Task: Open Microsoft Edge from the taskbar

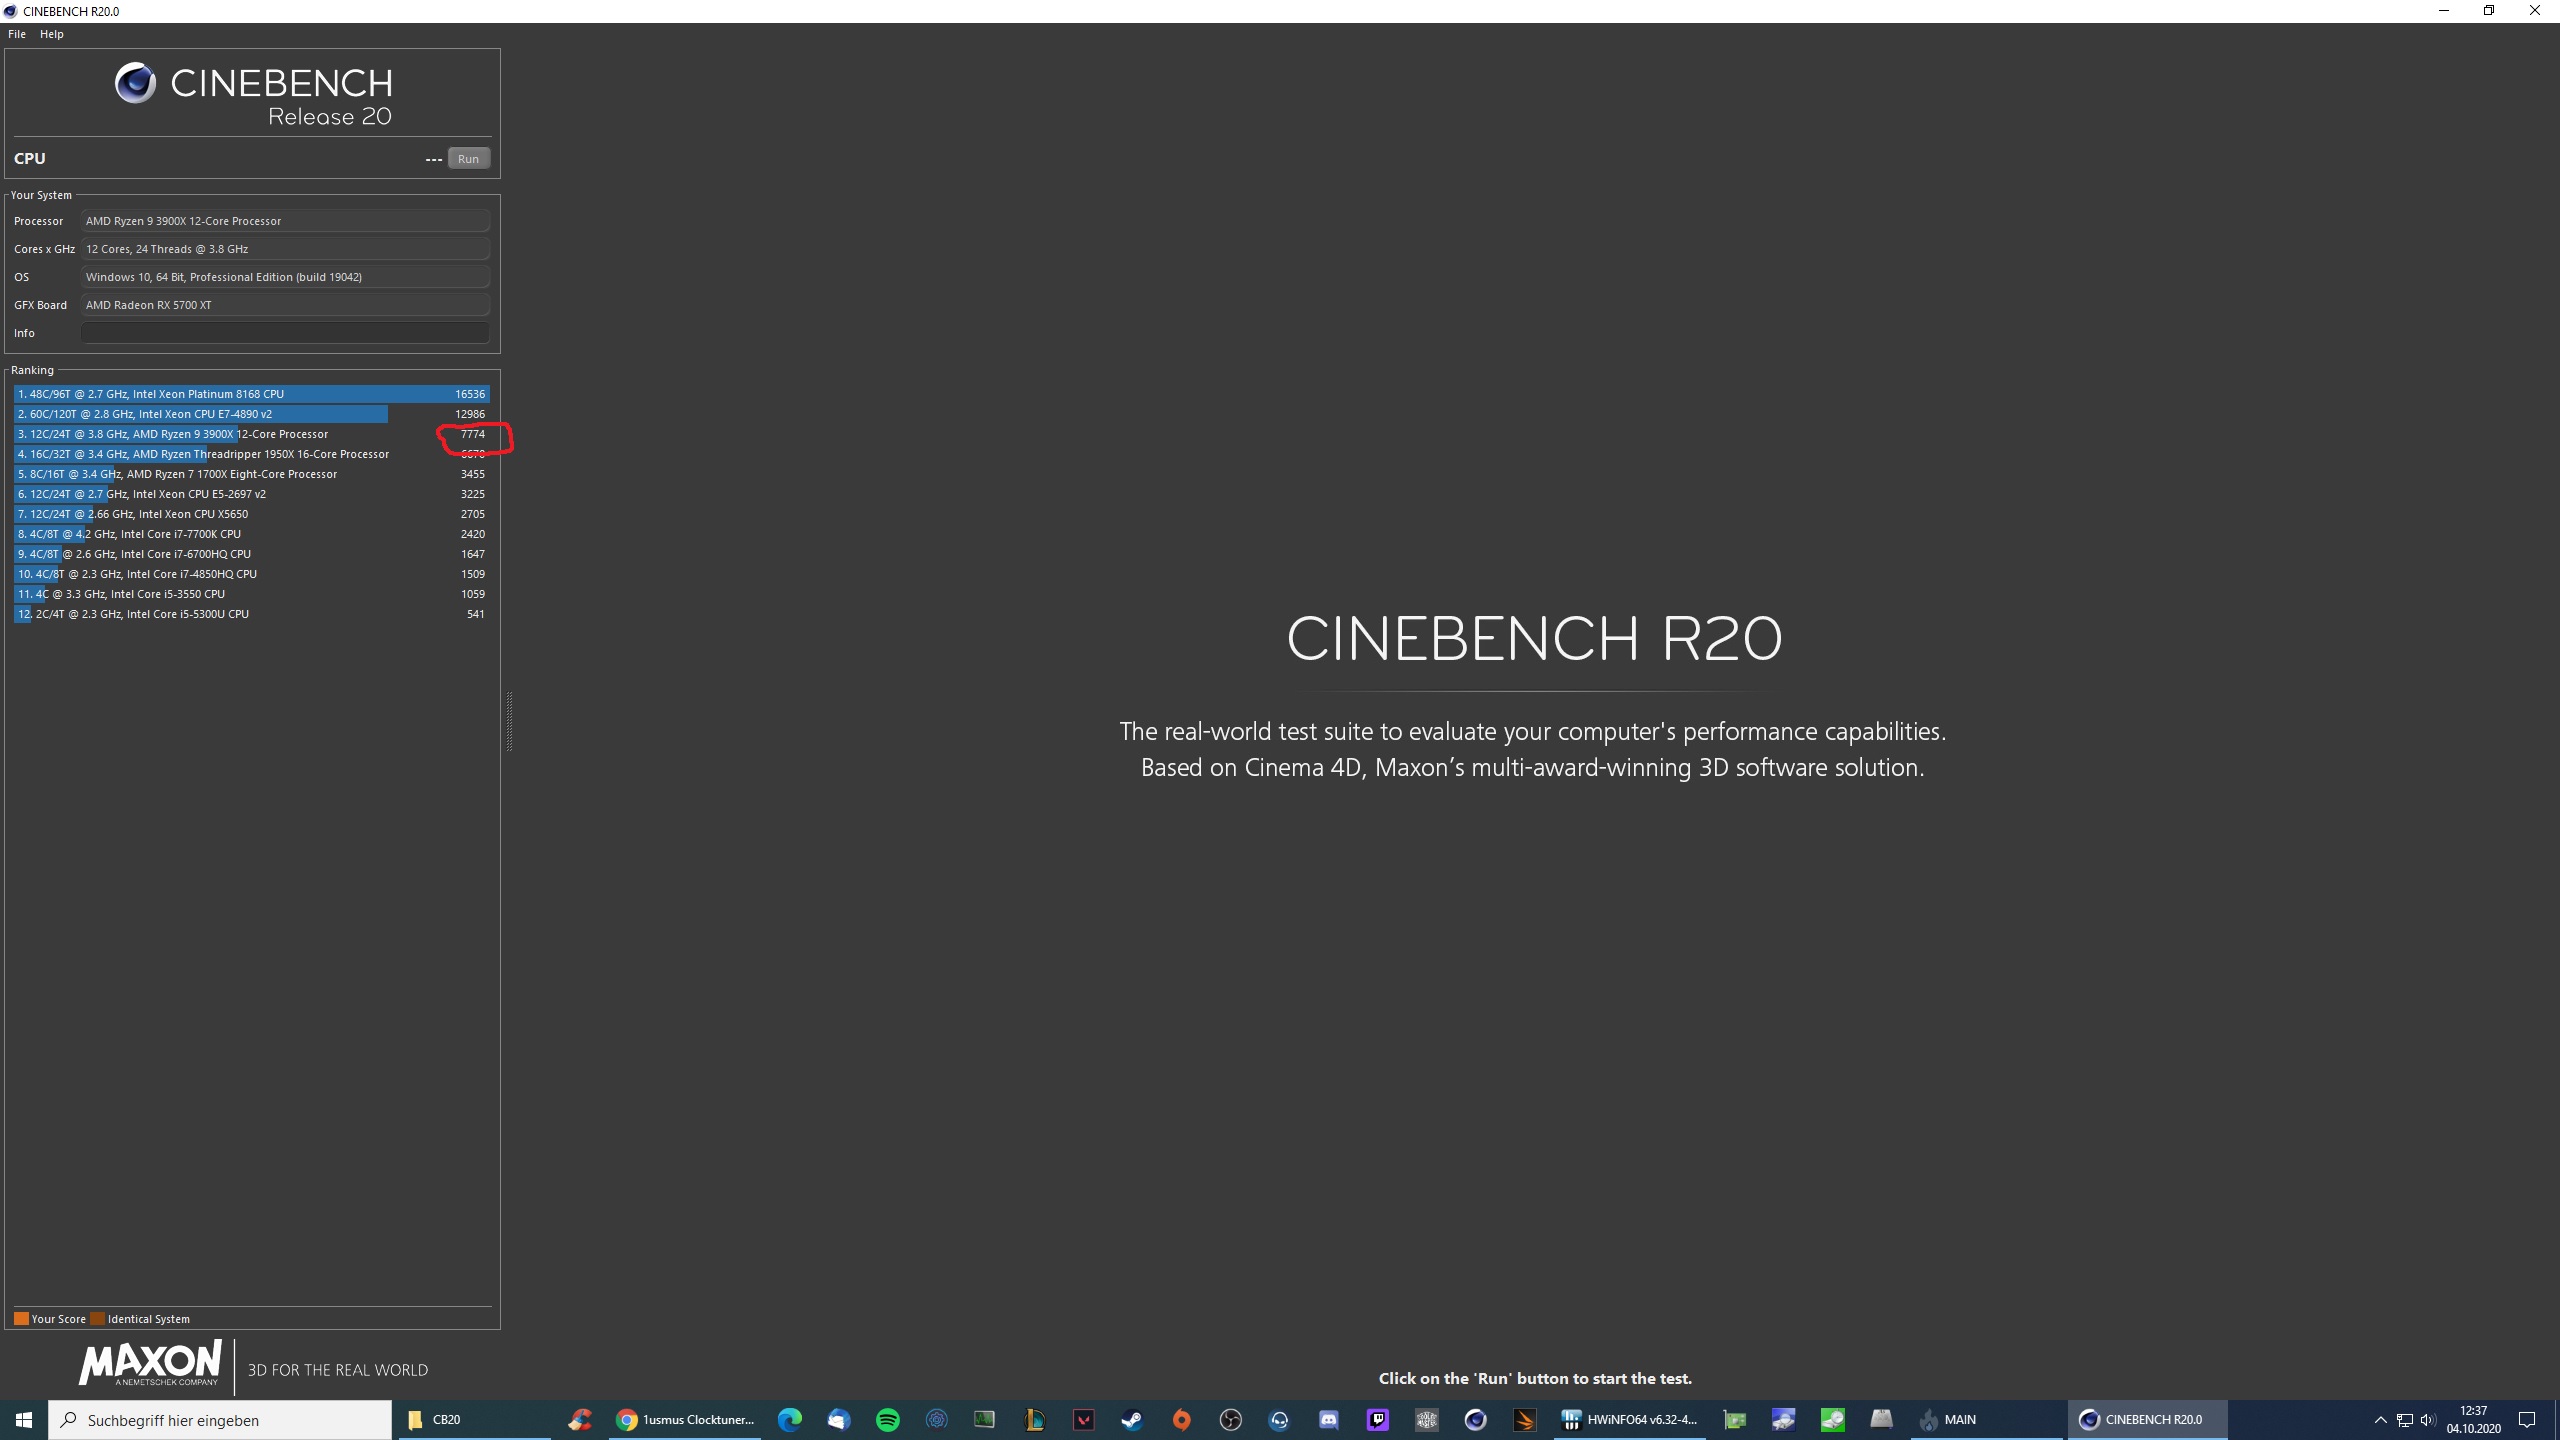Action: pyautogui.click(x=789, y=1420)
